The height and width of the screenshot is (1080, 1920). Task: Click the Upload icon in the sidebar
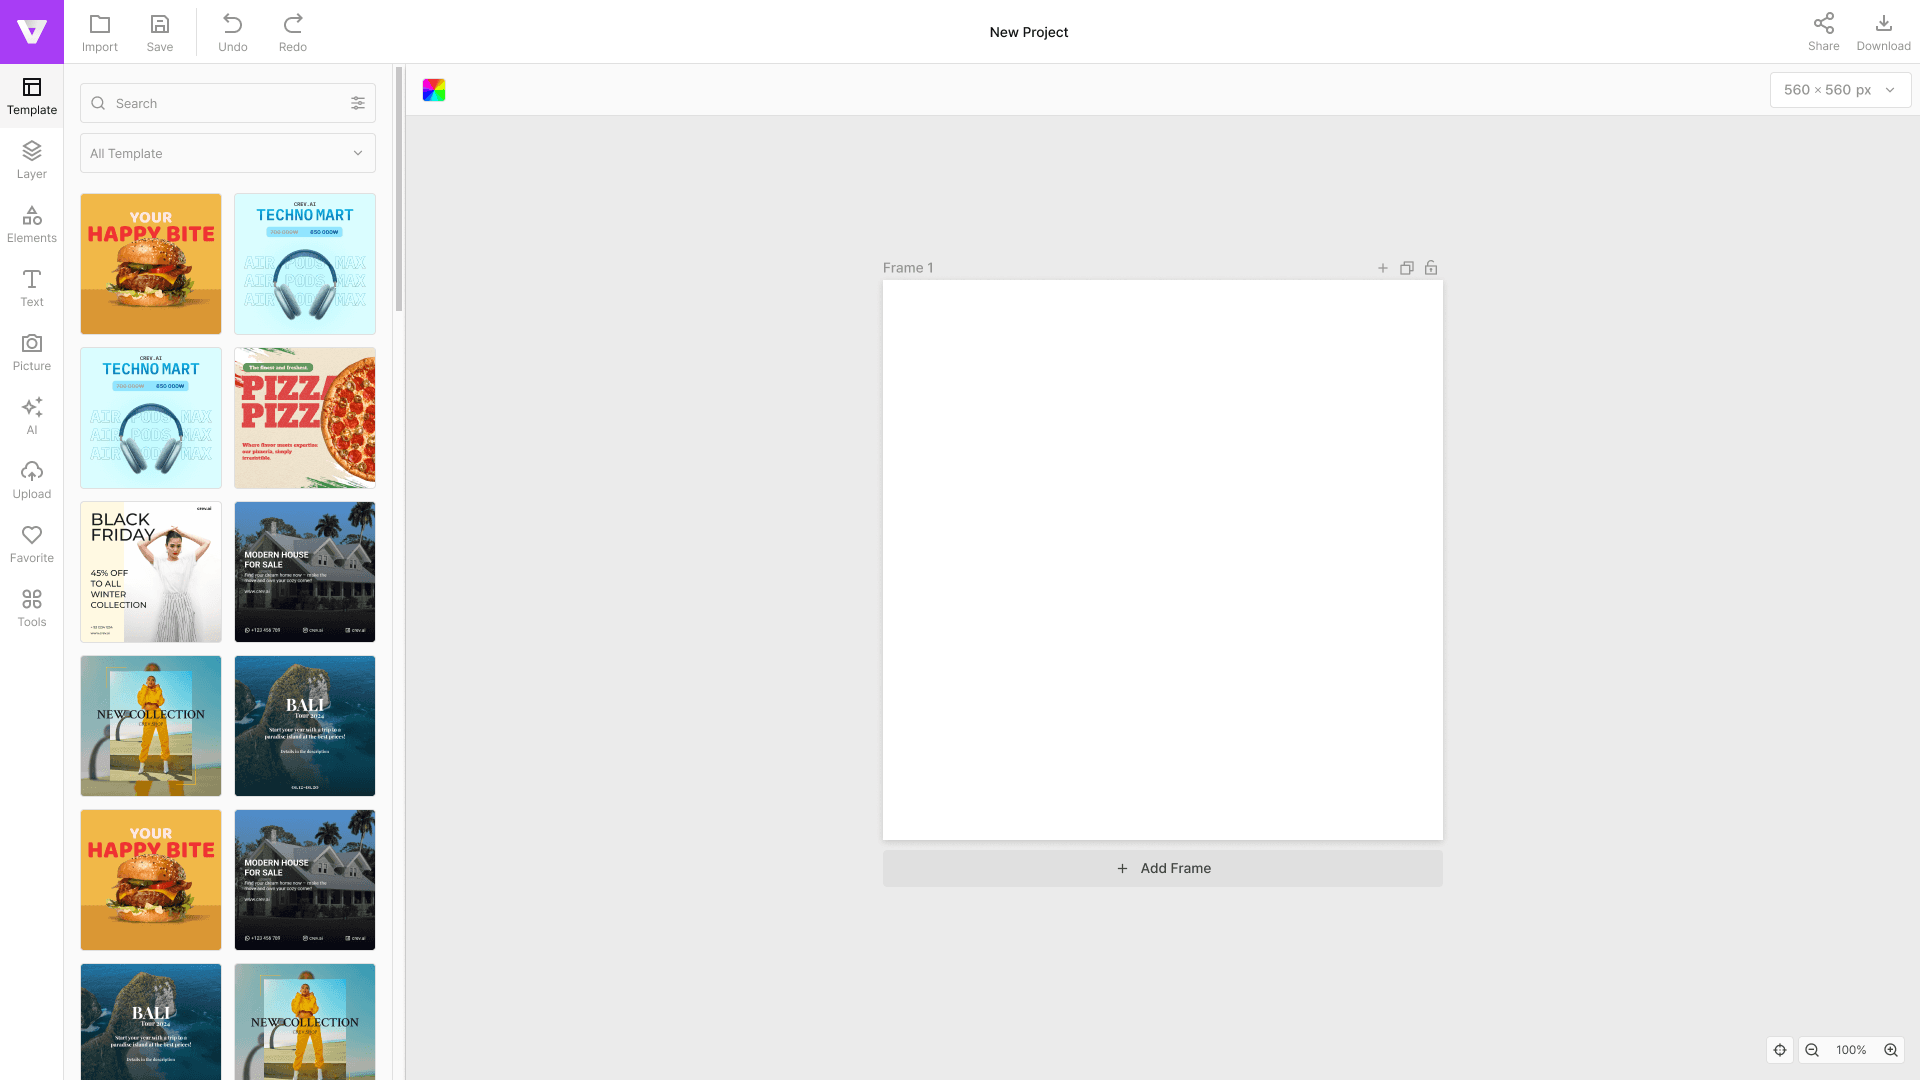(31, 479)
